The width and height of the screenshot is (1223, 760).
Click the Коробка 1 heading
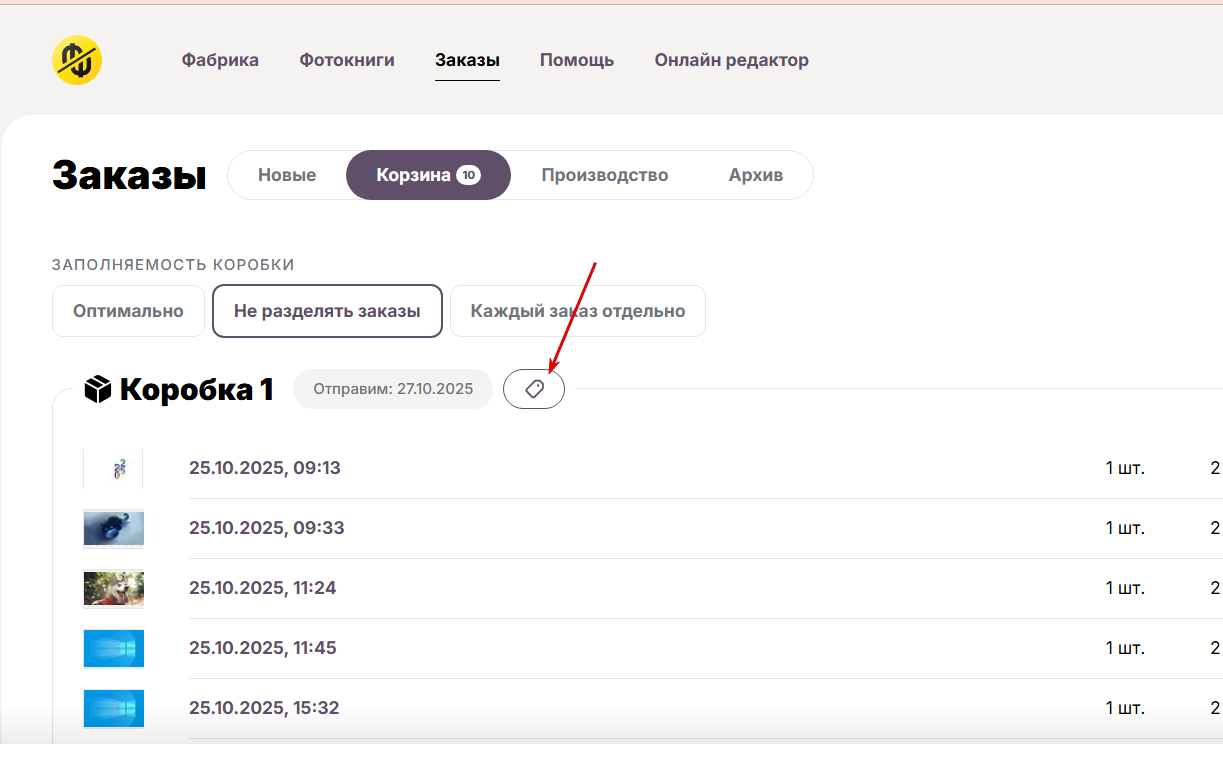point(197,389)
